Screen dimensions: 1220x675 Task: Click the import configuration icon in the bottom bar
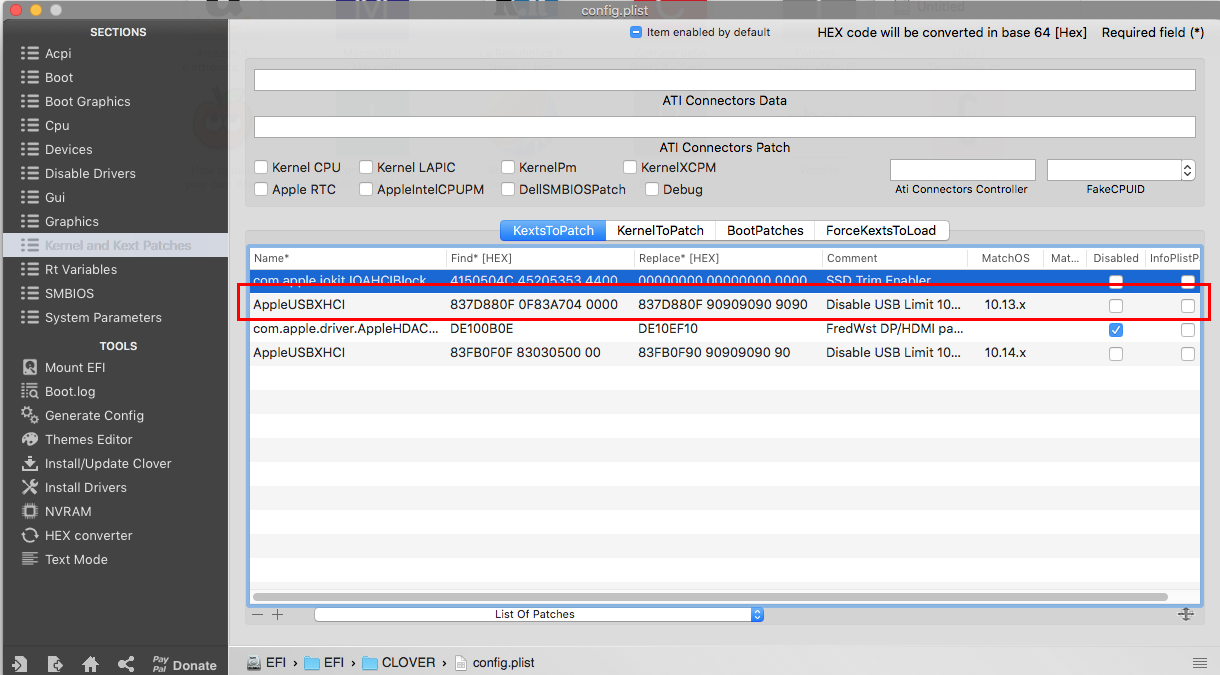(x=19, y=664)
